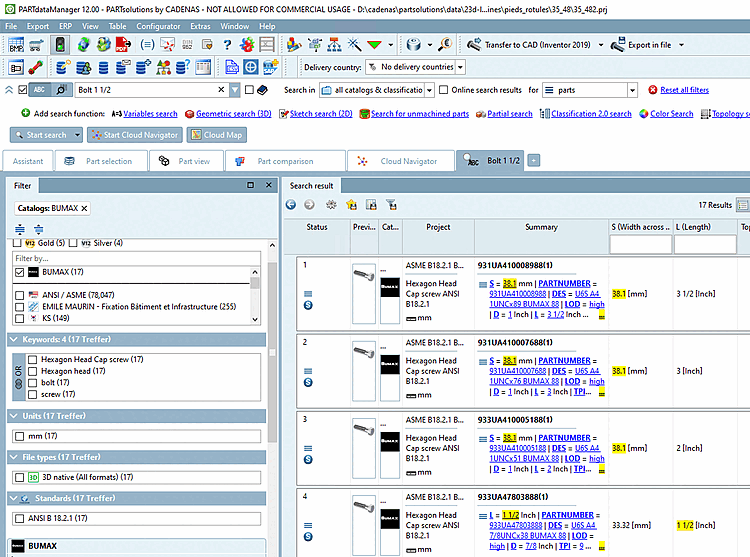Click the favorites star folder icon
The image size is (750, 557).
352,205
